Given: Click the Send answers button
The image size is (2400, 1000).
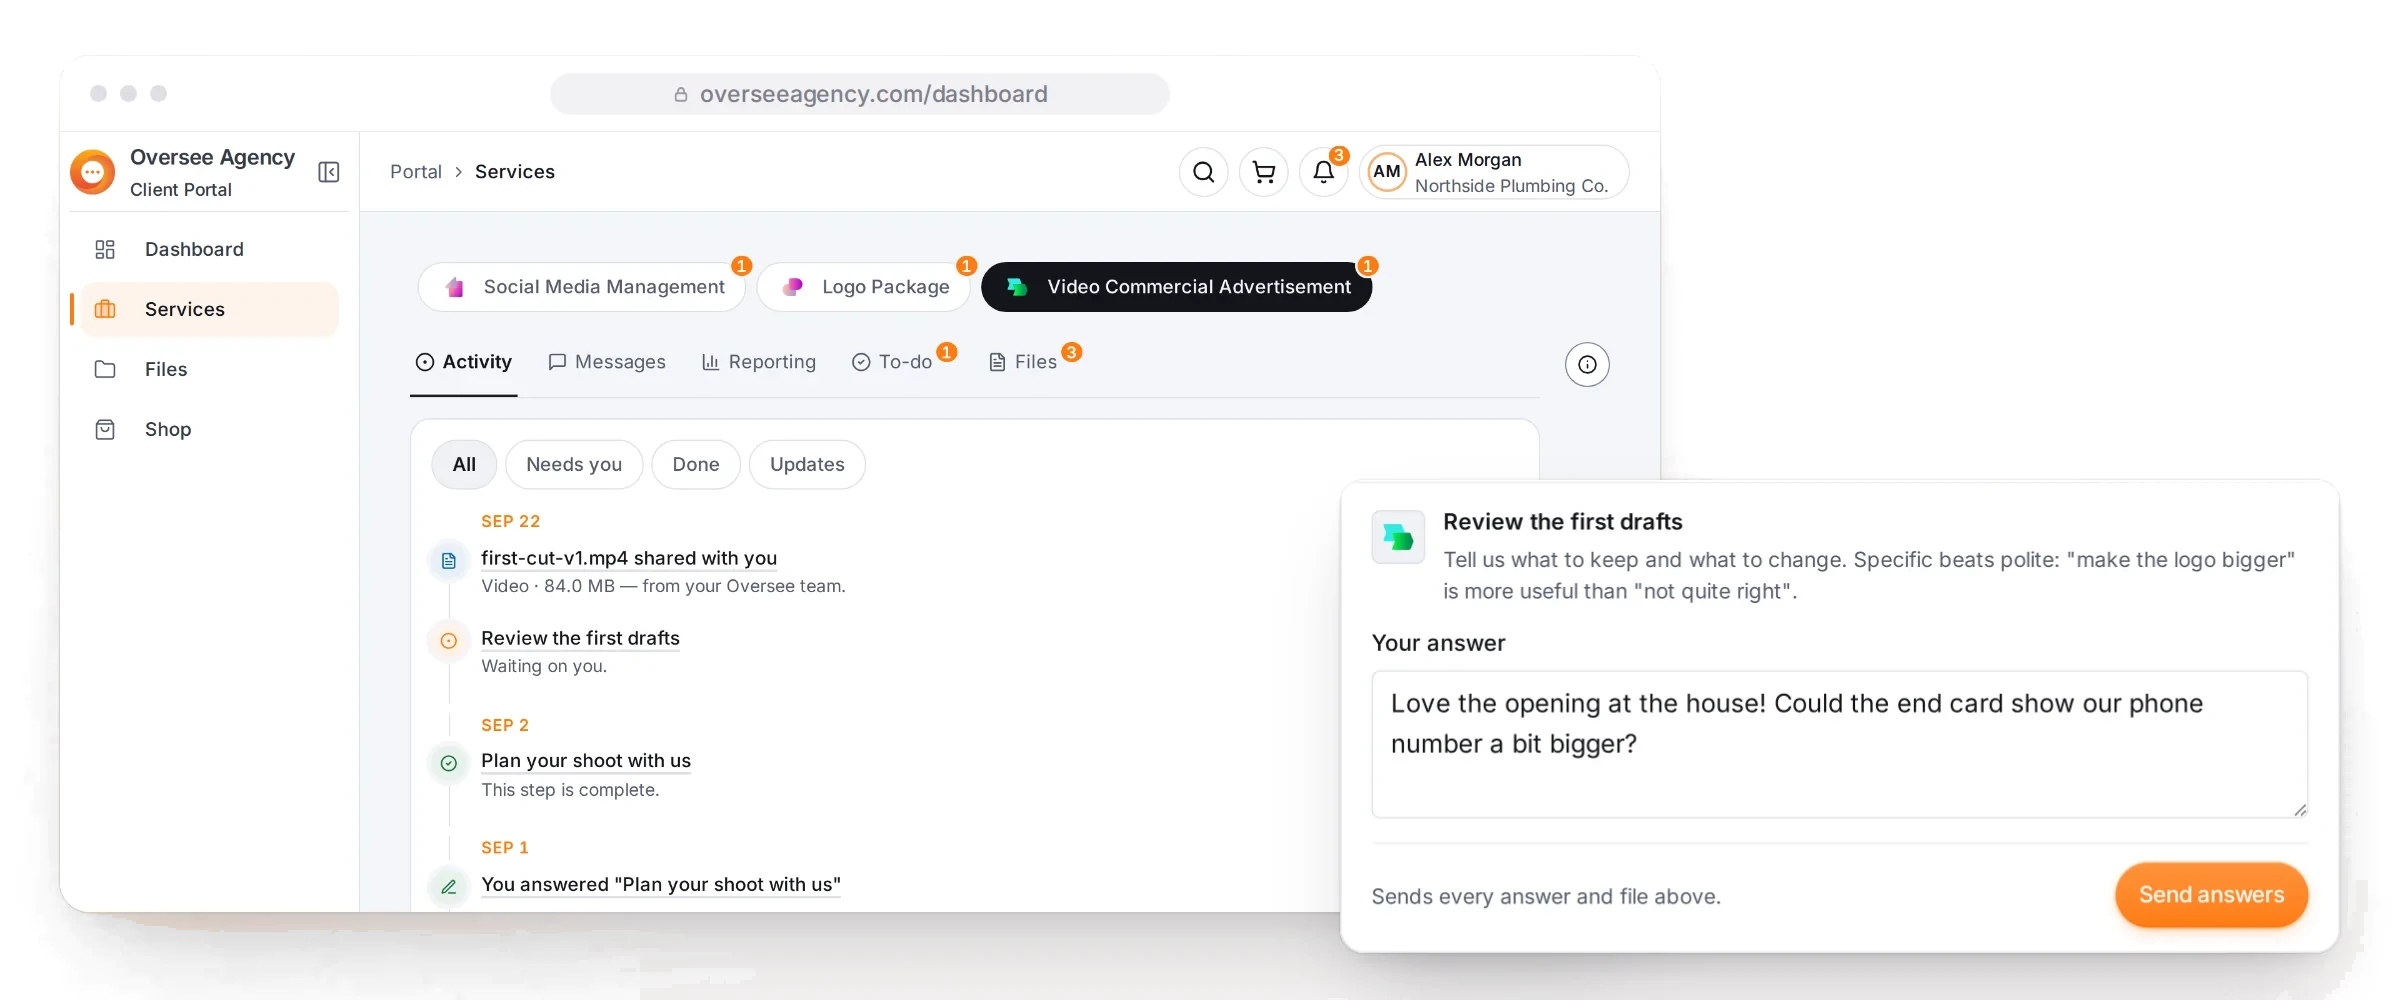Looking at the screenshot, I should pos(2211,895).
